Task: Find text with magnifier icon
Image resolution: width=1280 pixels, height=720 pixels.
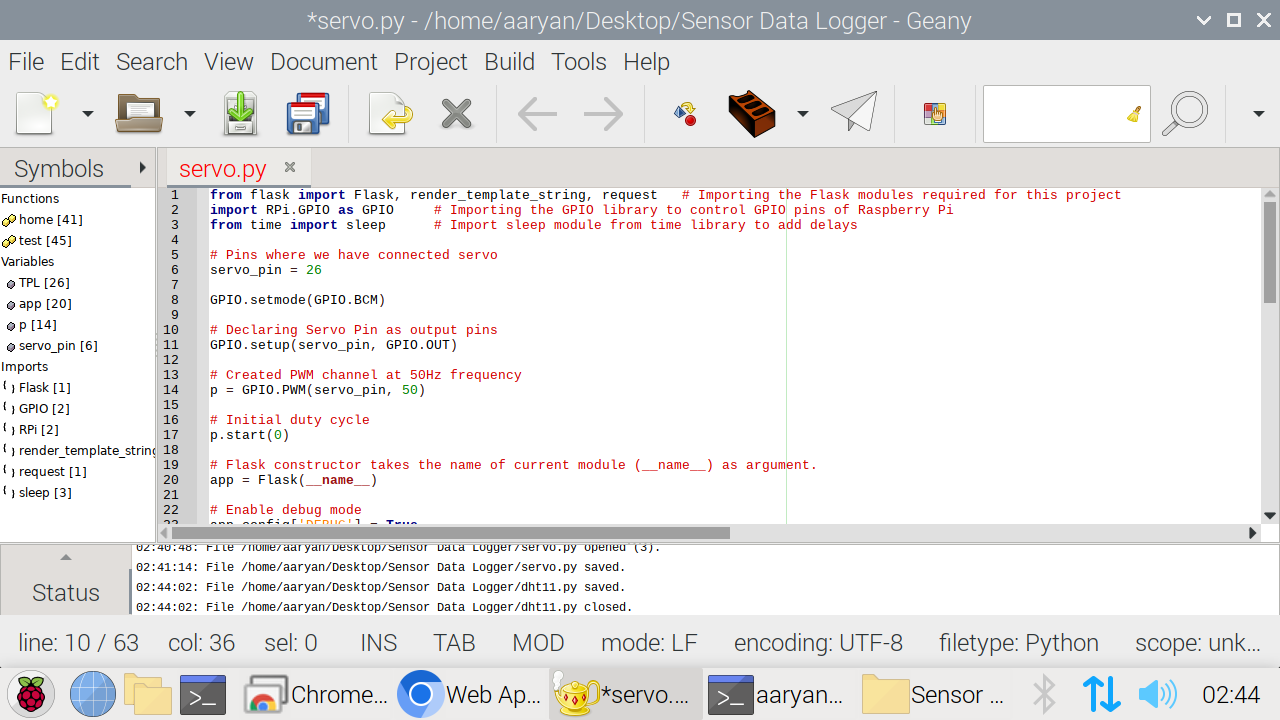Action: point(1185,113)
